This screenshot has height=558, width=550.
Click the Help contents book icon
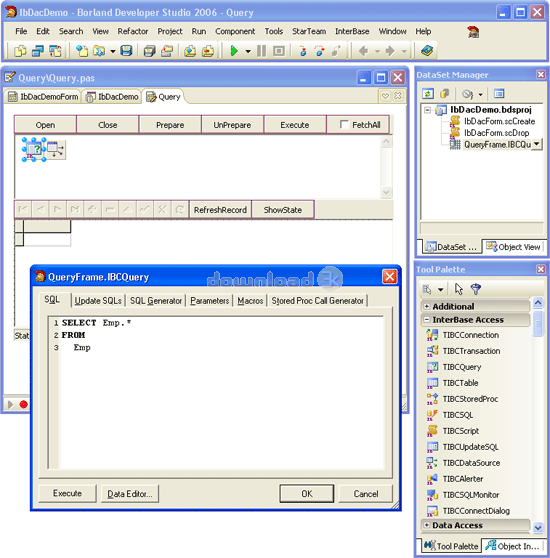coord(427,51)
